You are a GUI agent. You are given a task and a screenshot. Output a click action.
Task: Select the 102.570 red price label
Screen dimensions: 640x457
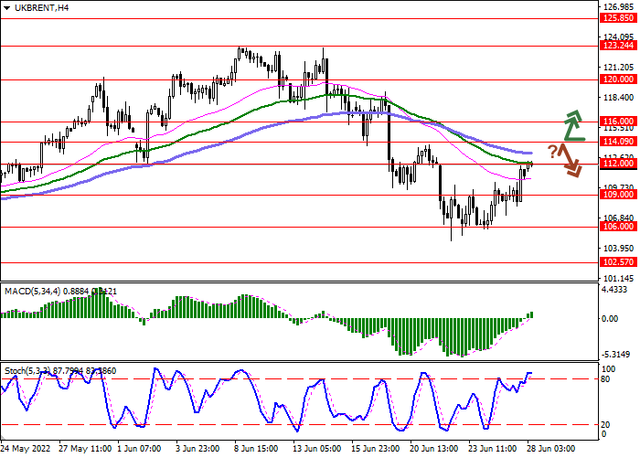click(619, 262)
